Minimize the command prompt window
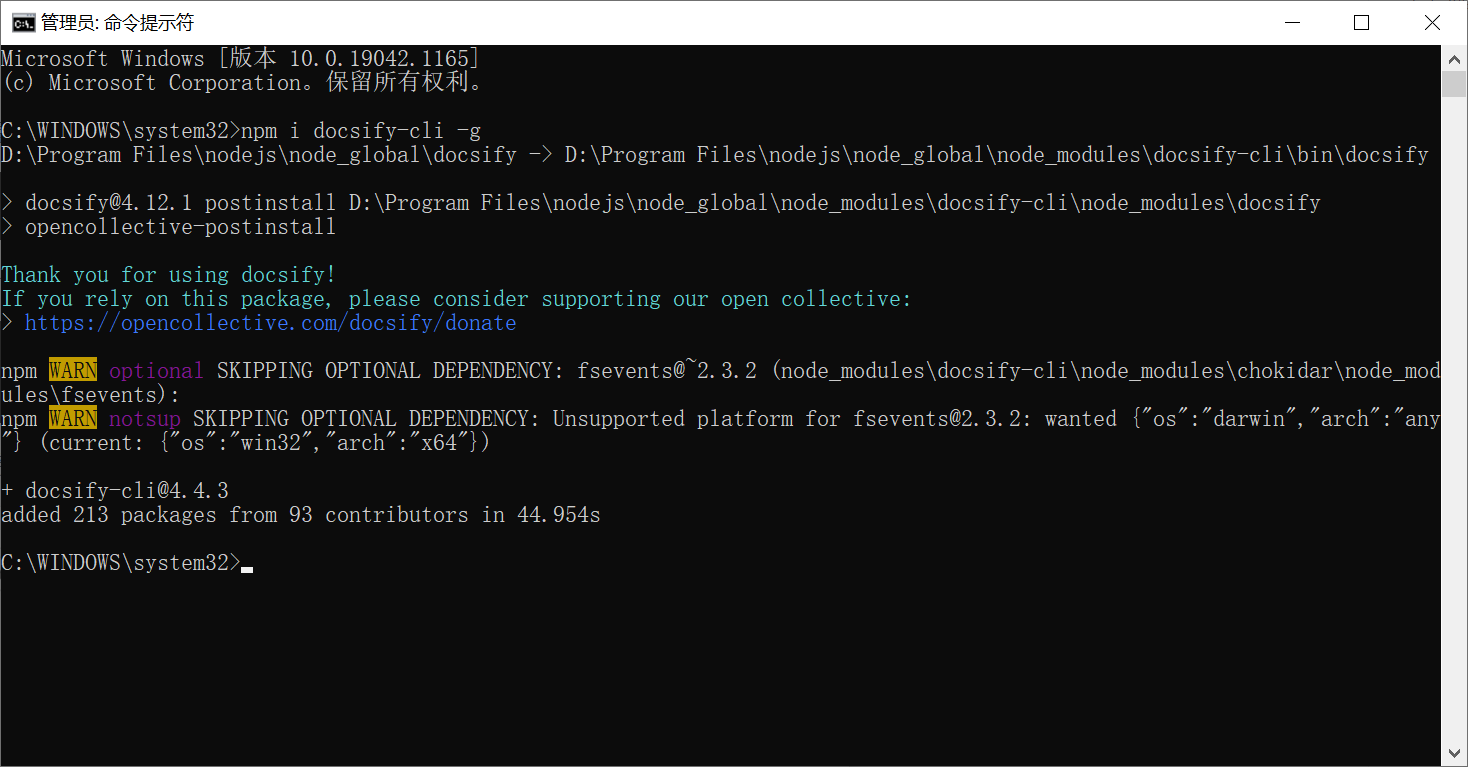Screen dimensions: 1468x767 click(1291, 22)
